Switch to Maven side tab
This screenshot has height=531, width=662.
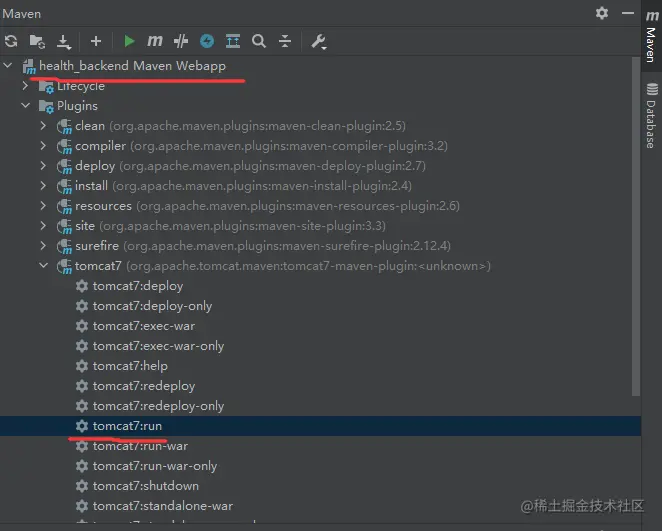(651, 36)
